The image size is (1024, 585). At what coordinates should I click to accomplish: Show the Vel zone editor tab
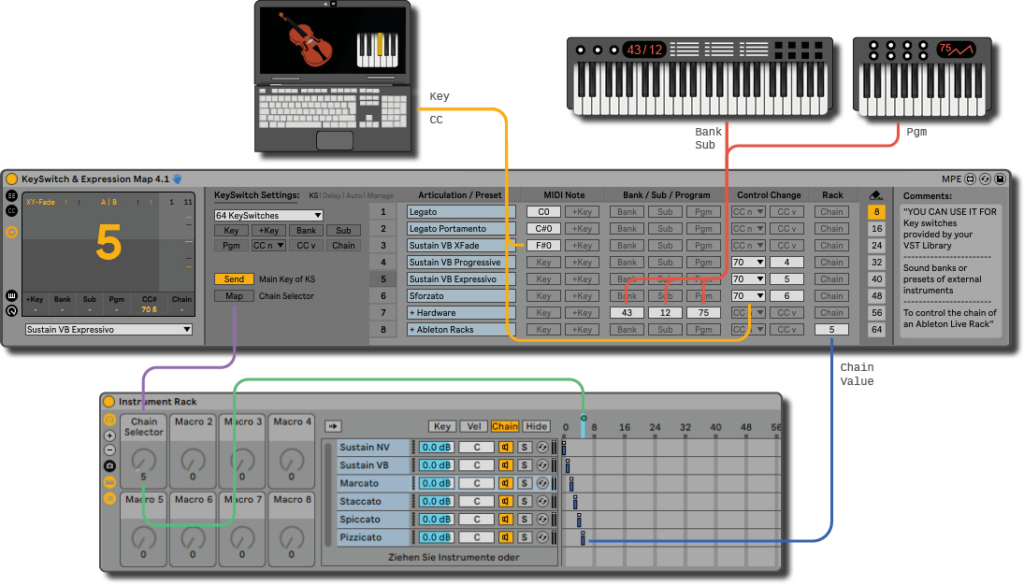coord(473,426)
